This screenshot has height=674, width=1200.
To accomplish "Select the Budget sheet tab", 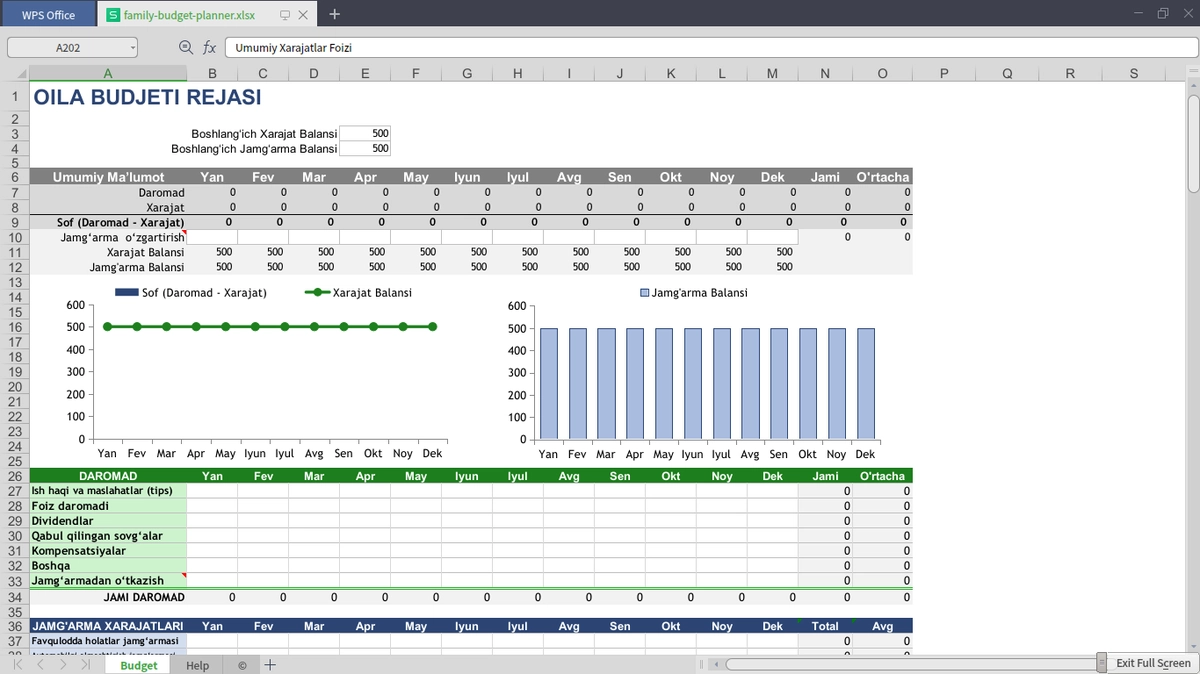I will 139,665.
